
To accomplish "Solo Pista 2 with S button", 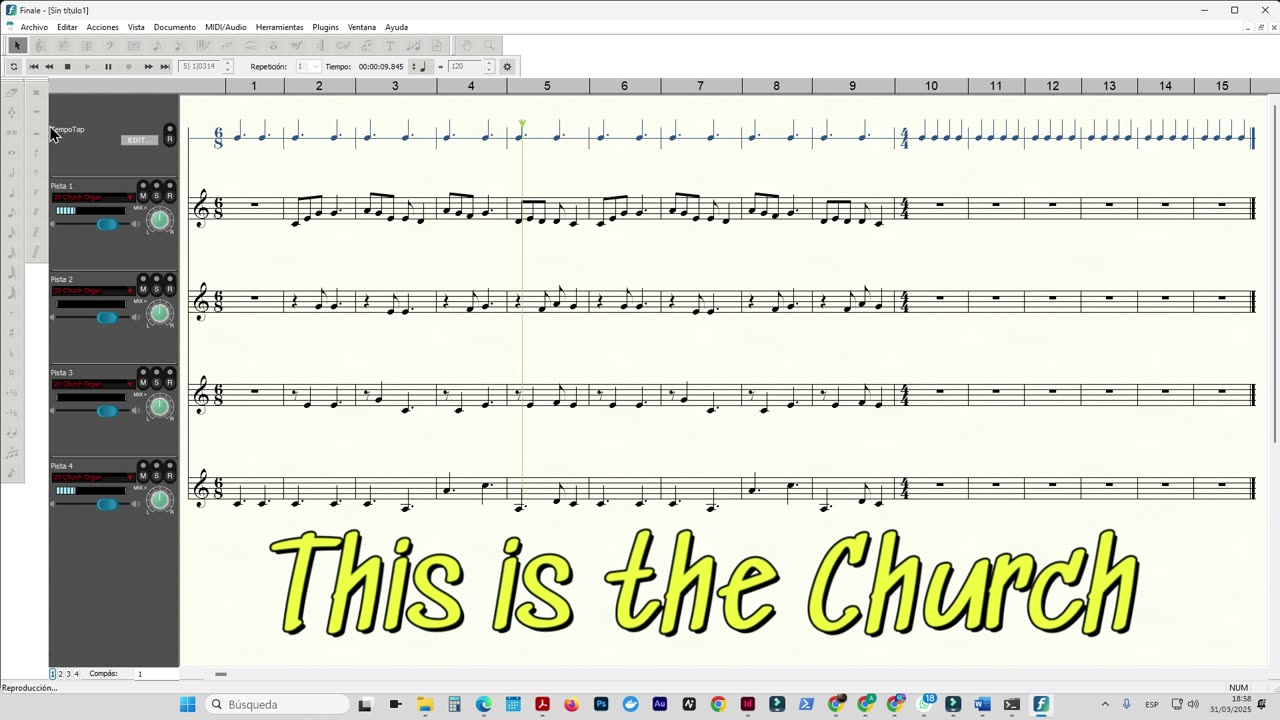I will [156, 289].
